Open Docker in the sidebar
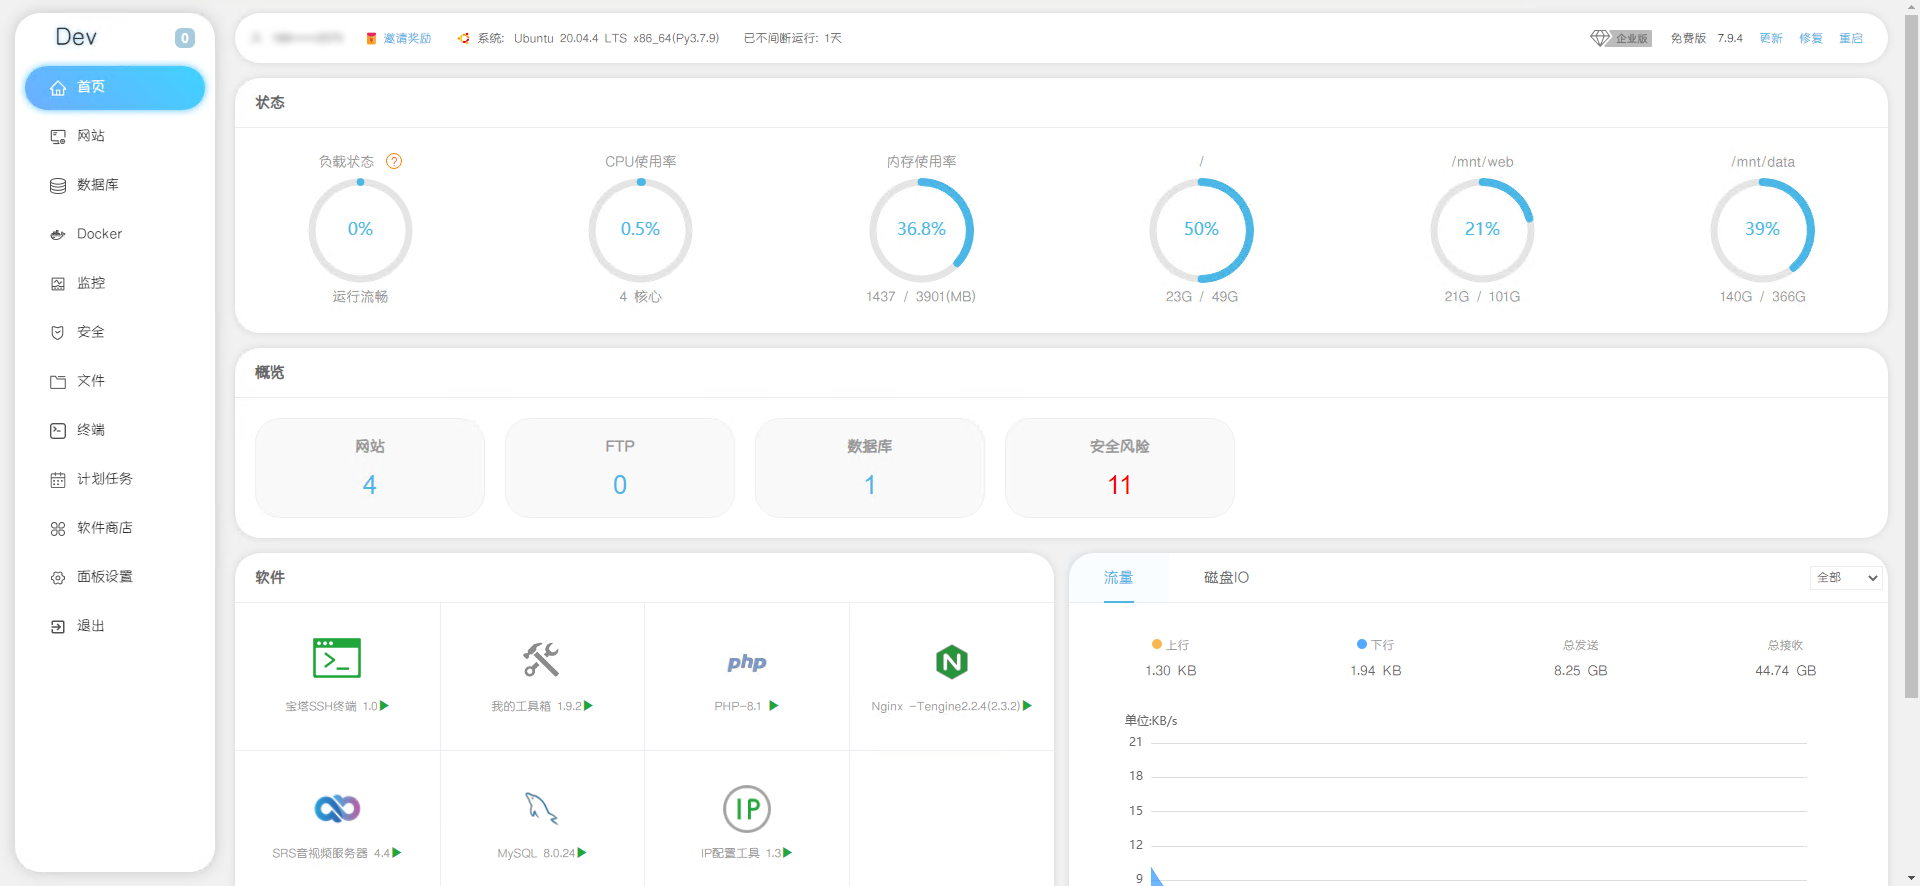 click(99, 234)
